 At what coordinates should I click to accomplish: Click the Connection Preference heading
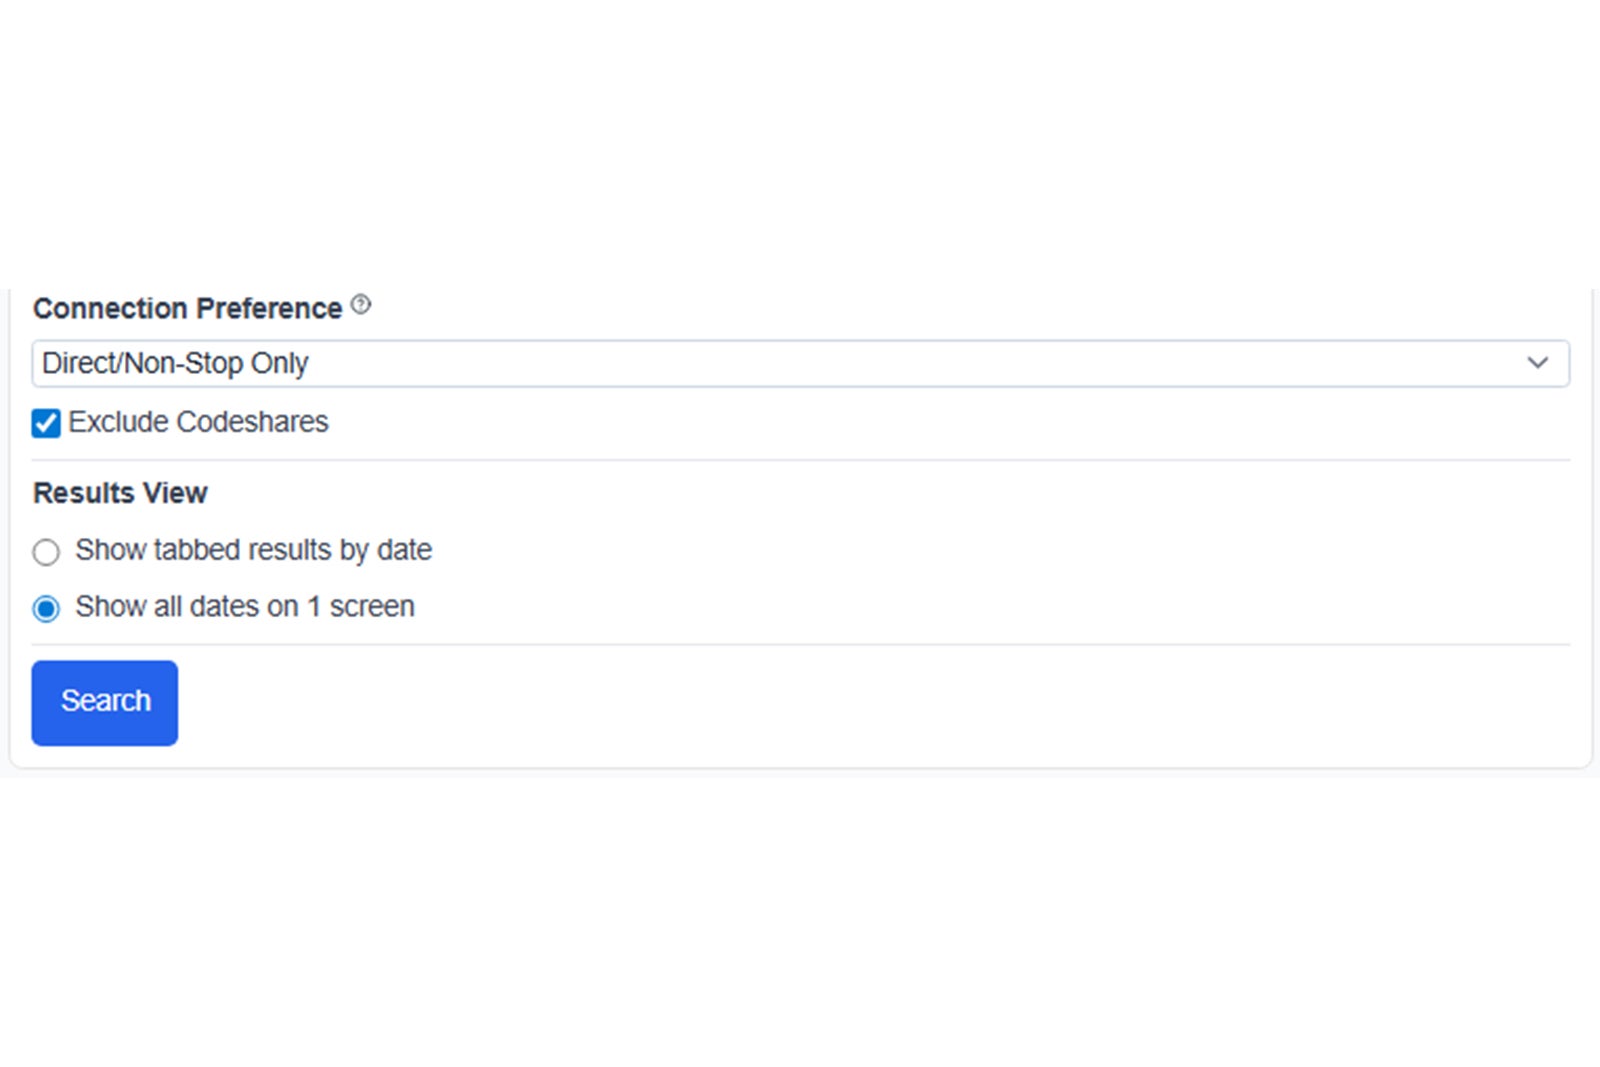tap(187, 308)
